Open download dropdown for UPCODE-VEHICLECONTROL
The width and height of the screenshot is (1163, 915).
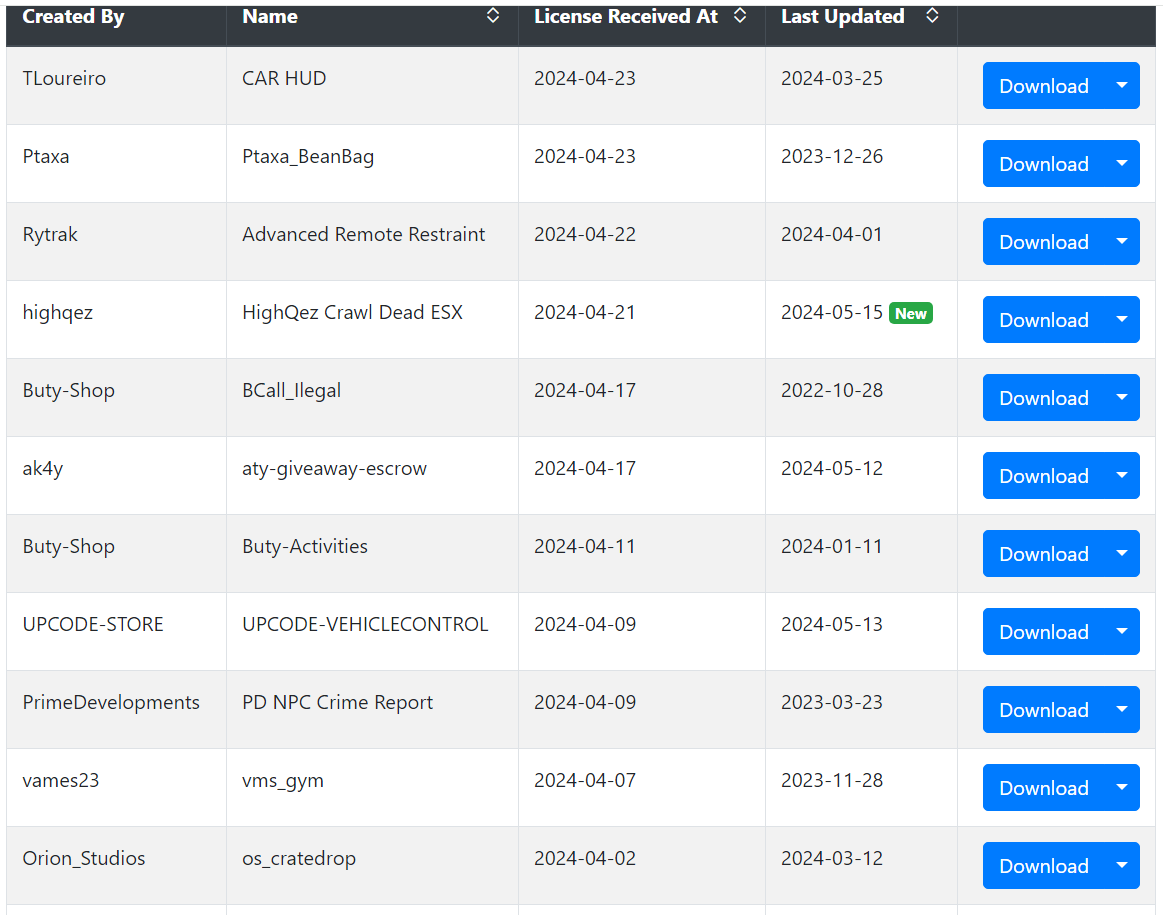(1122, 632)
